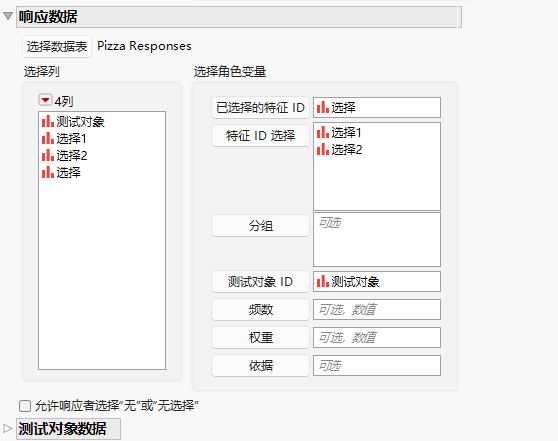Image resolution: width=558 pixels, height=441 pixels.
Task: Click nominal icon beside 选择1 in column list
Action: [48, 138]
